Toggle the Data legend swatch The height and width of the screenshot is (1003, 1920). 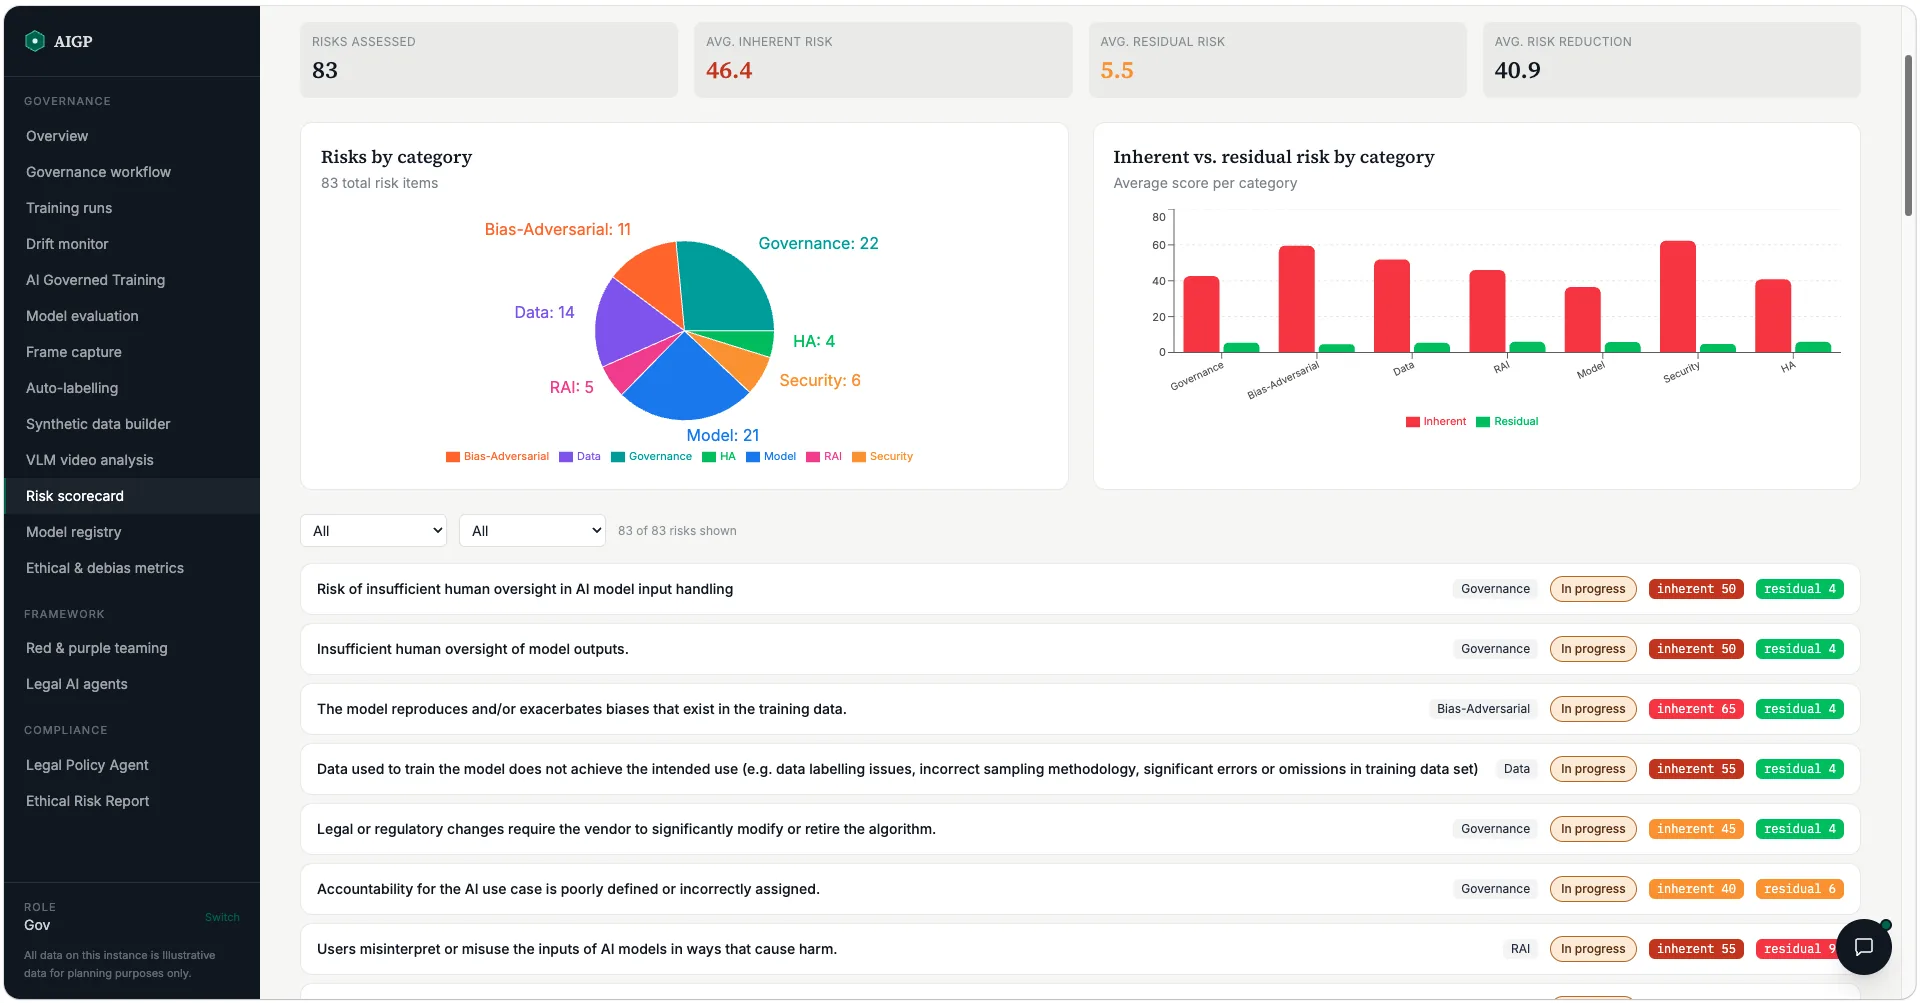(x=566, y=457)
